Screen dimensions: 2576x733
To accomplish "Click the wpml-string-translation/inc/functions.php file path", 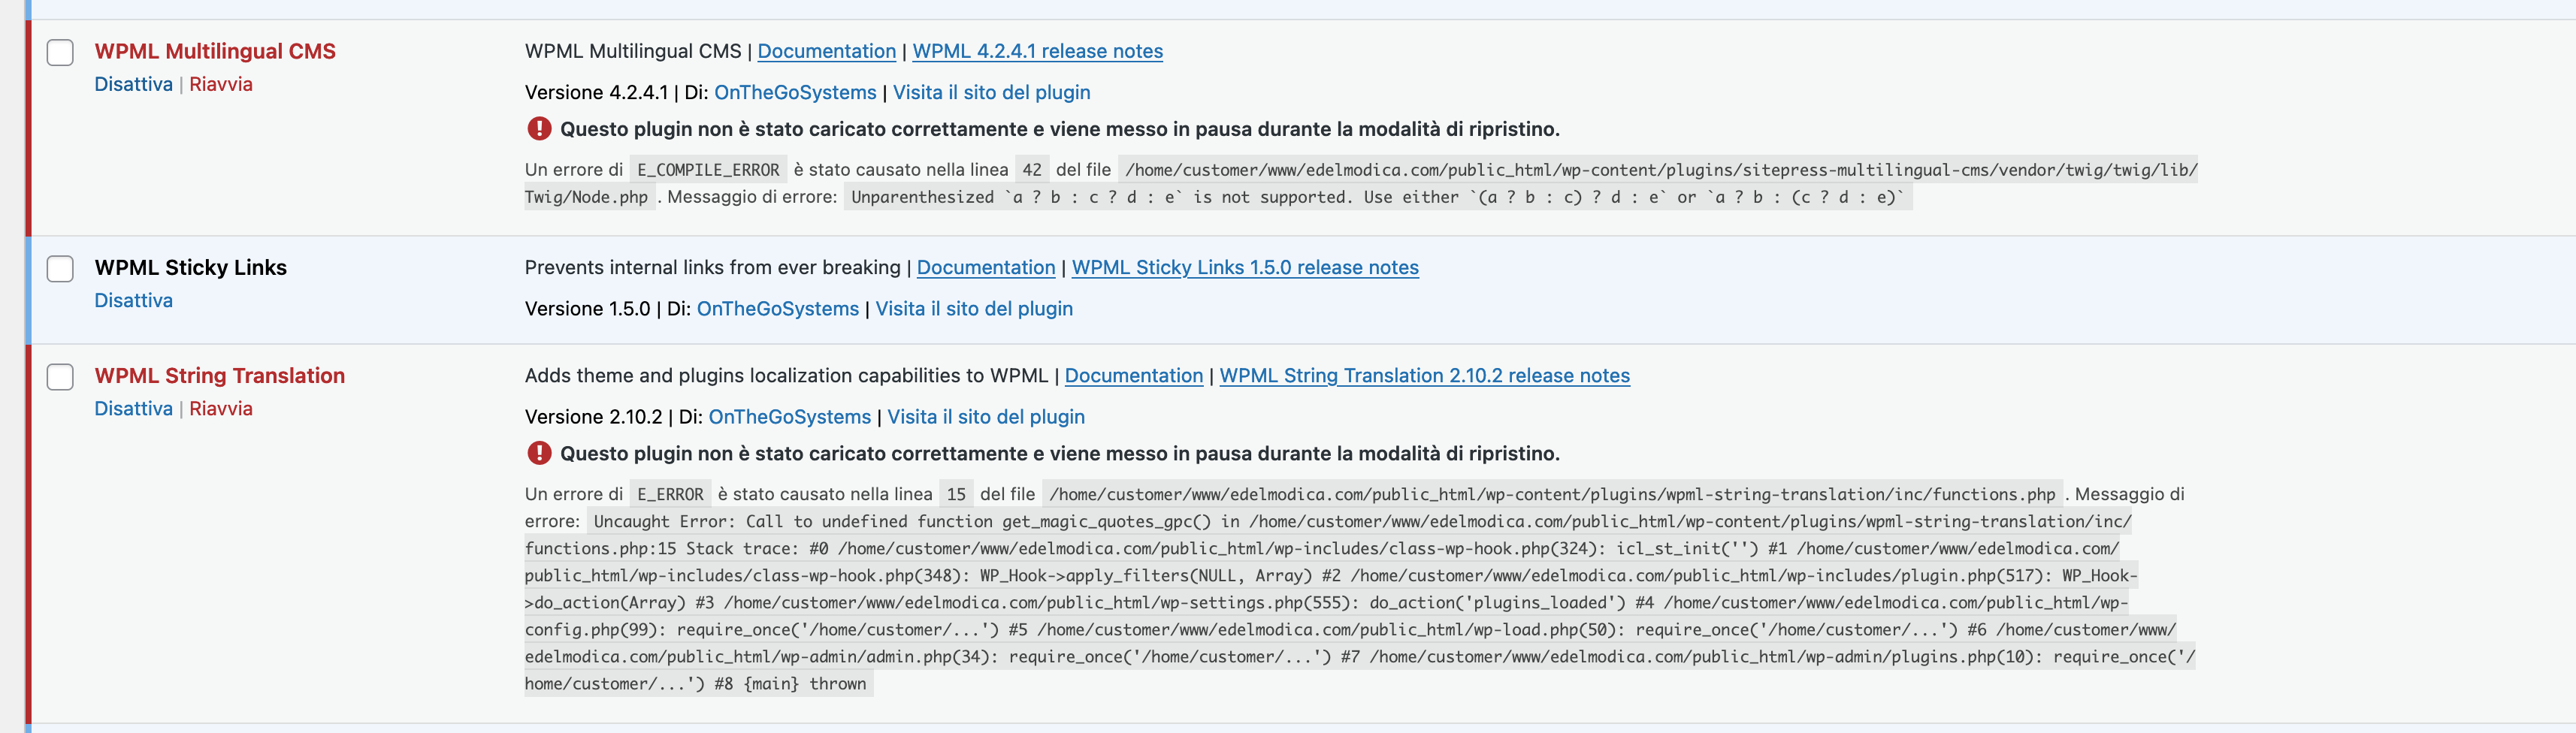I will pyautogui.click(x=1552, y=494).
